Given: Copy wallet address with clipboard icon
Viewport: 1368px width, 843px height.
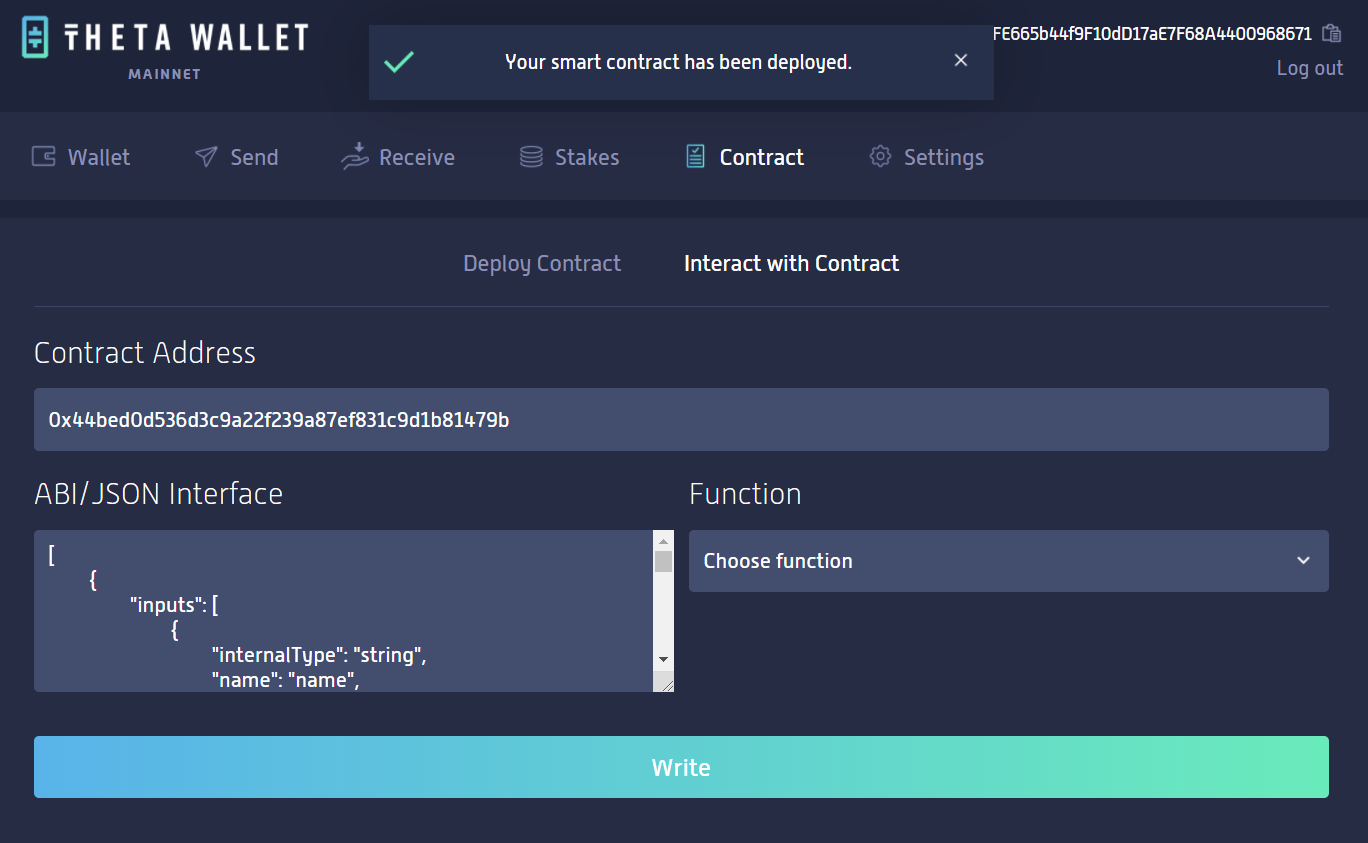Looking at the screenshot, I should coord(1331,33).
